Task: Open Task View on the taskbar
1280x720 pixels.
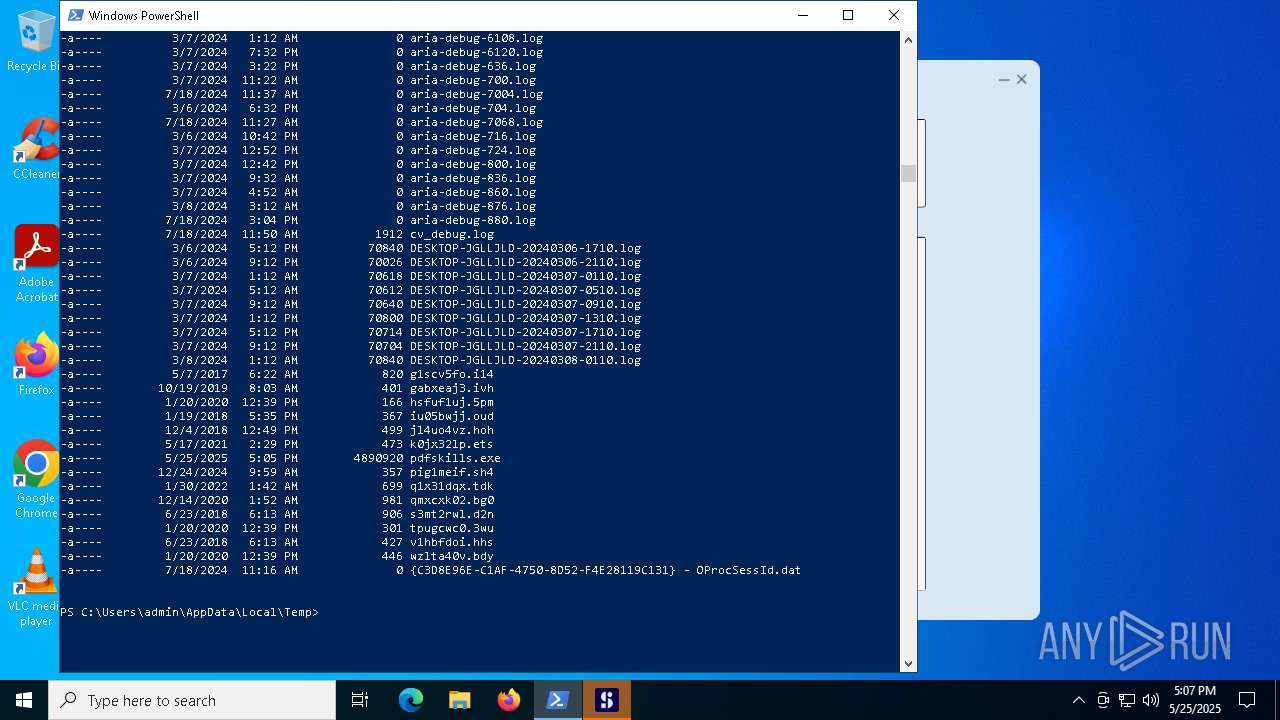Action: point(360,700)
